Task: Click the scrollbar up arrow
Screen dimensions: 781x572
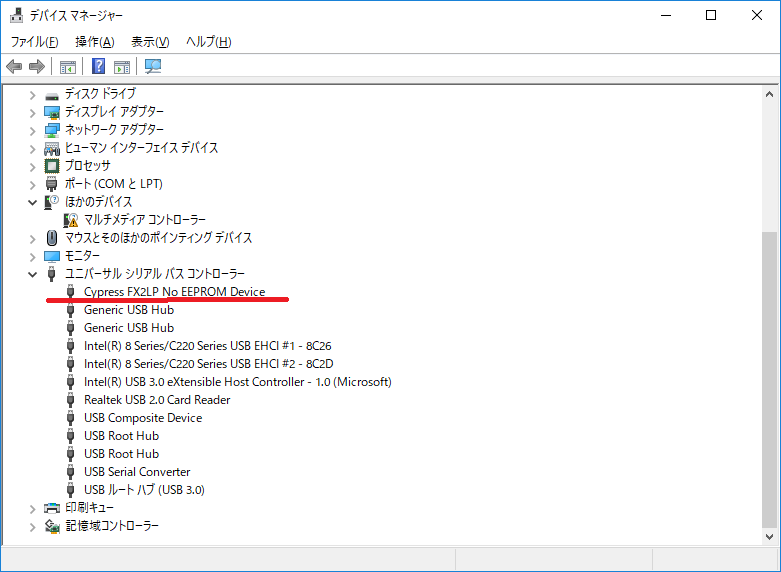Action: click(769, 94)
